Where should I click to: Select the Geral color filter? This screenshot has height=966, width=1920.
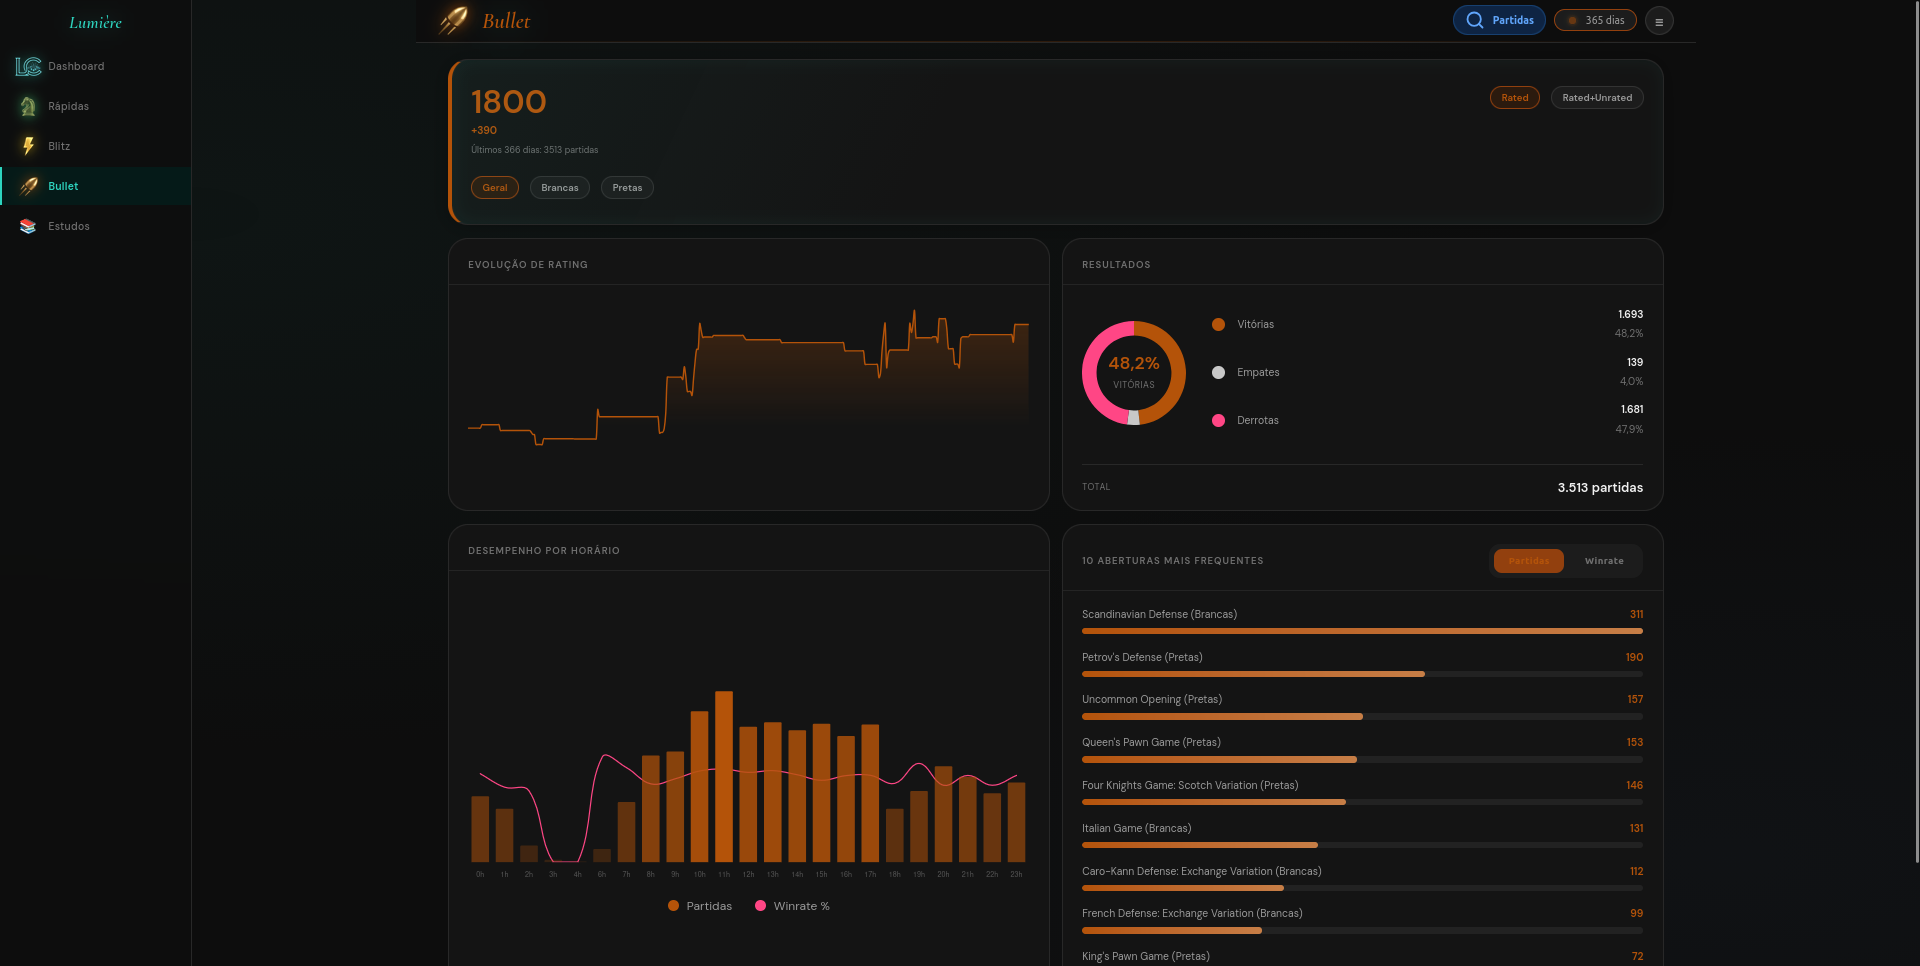pyautogui.click(x=495, y=188)
